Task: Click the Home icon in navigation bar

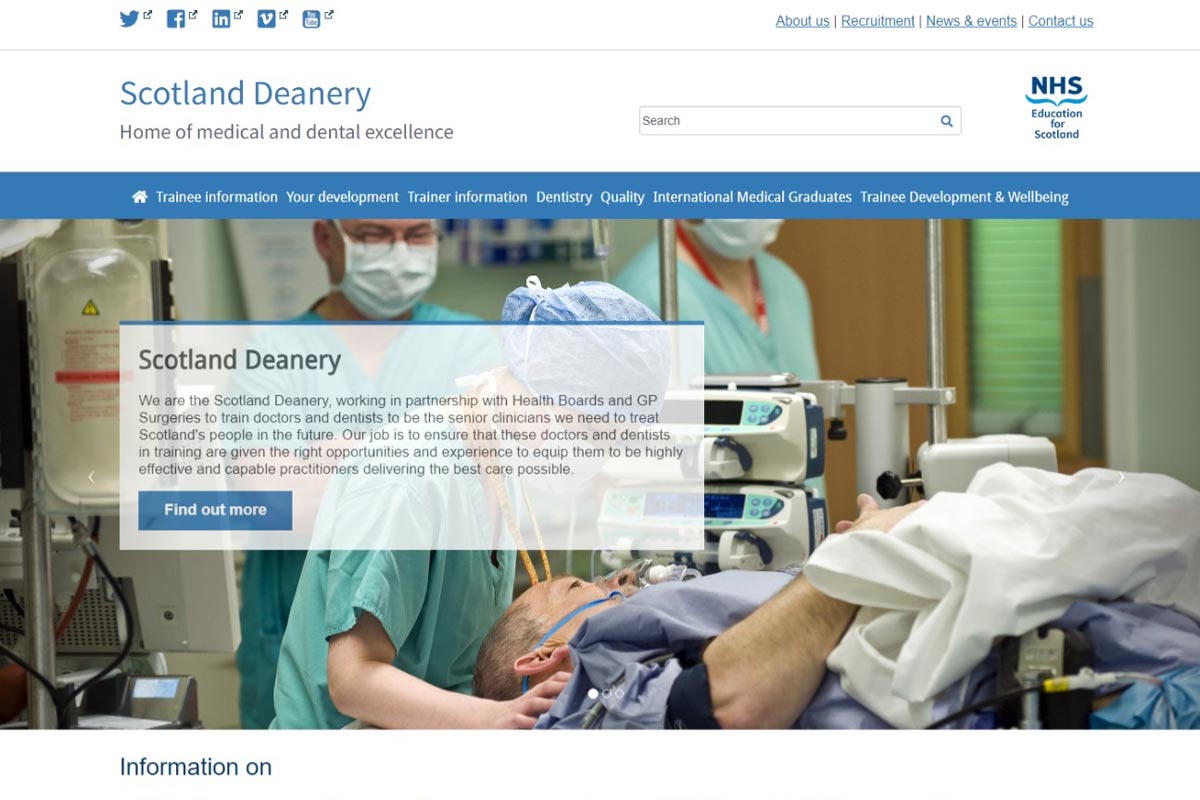Action: (140, 197)
